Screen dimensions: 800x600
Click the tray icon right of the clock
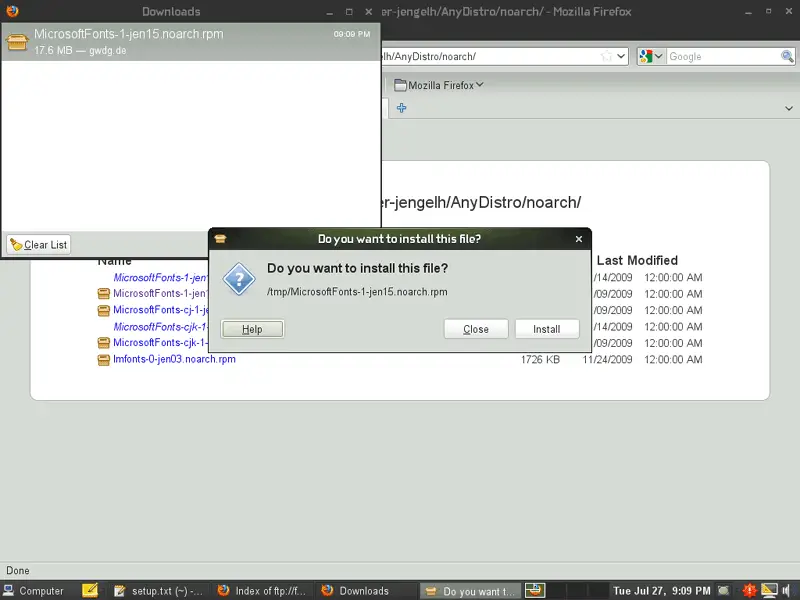pos(724,591)
